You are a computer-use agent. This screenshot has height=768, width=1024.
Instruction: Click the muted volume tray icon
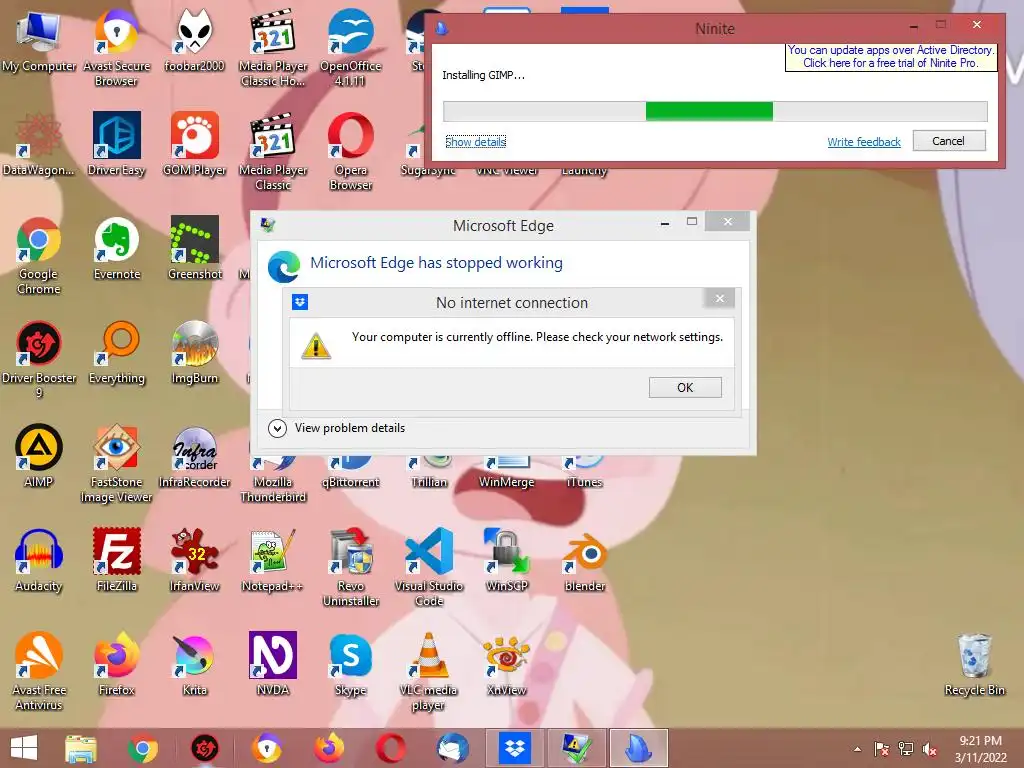pyautogui.click(x=929, y=750)
